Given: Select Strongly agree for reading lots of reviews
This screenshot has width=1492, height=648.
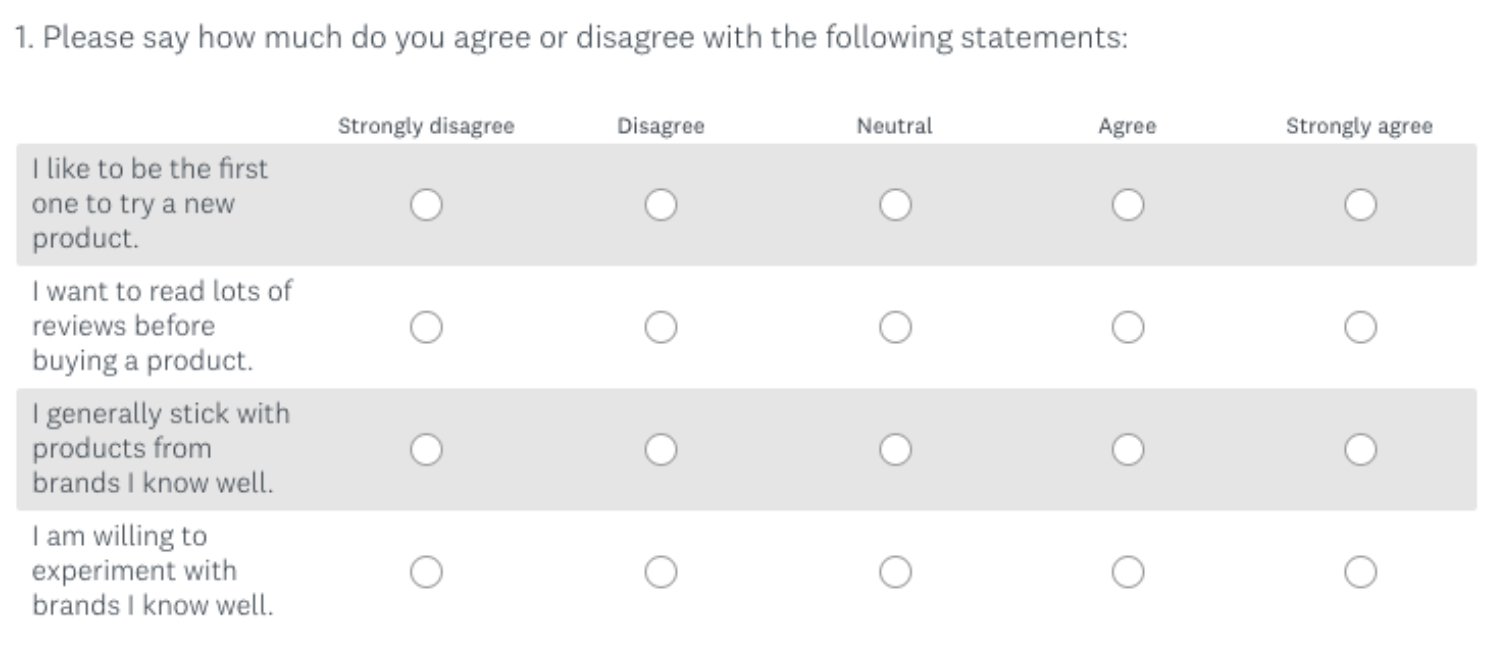Looking at the screenshot, I should pyautogui.click(x=1361, y=324).
